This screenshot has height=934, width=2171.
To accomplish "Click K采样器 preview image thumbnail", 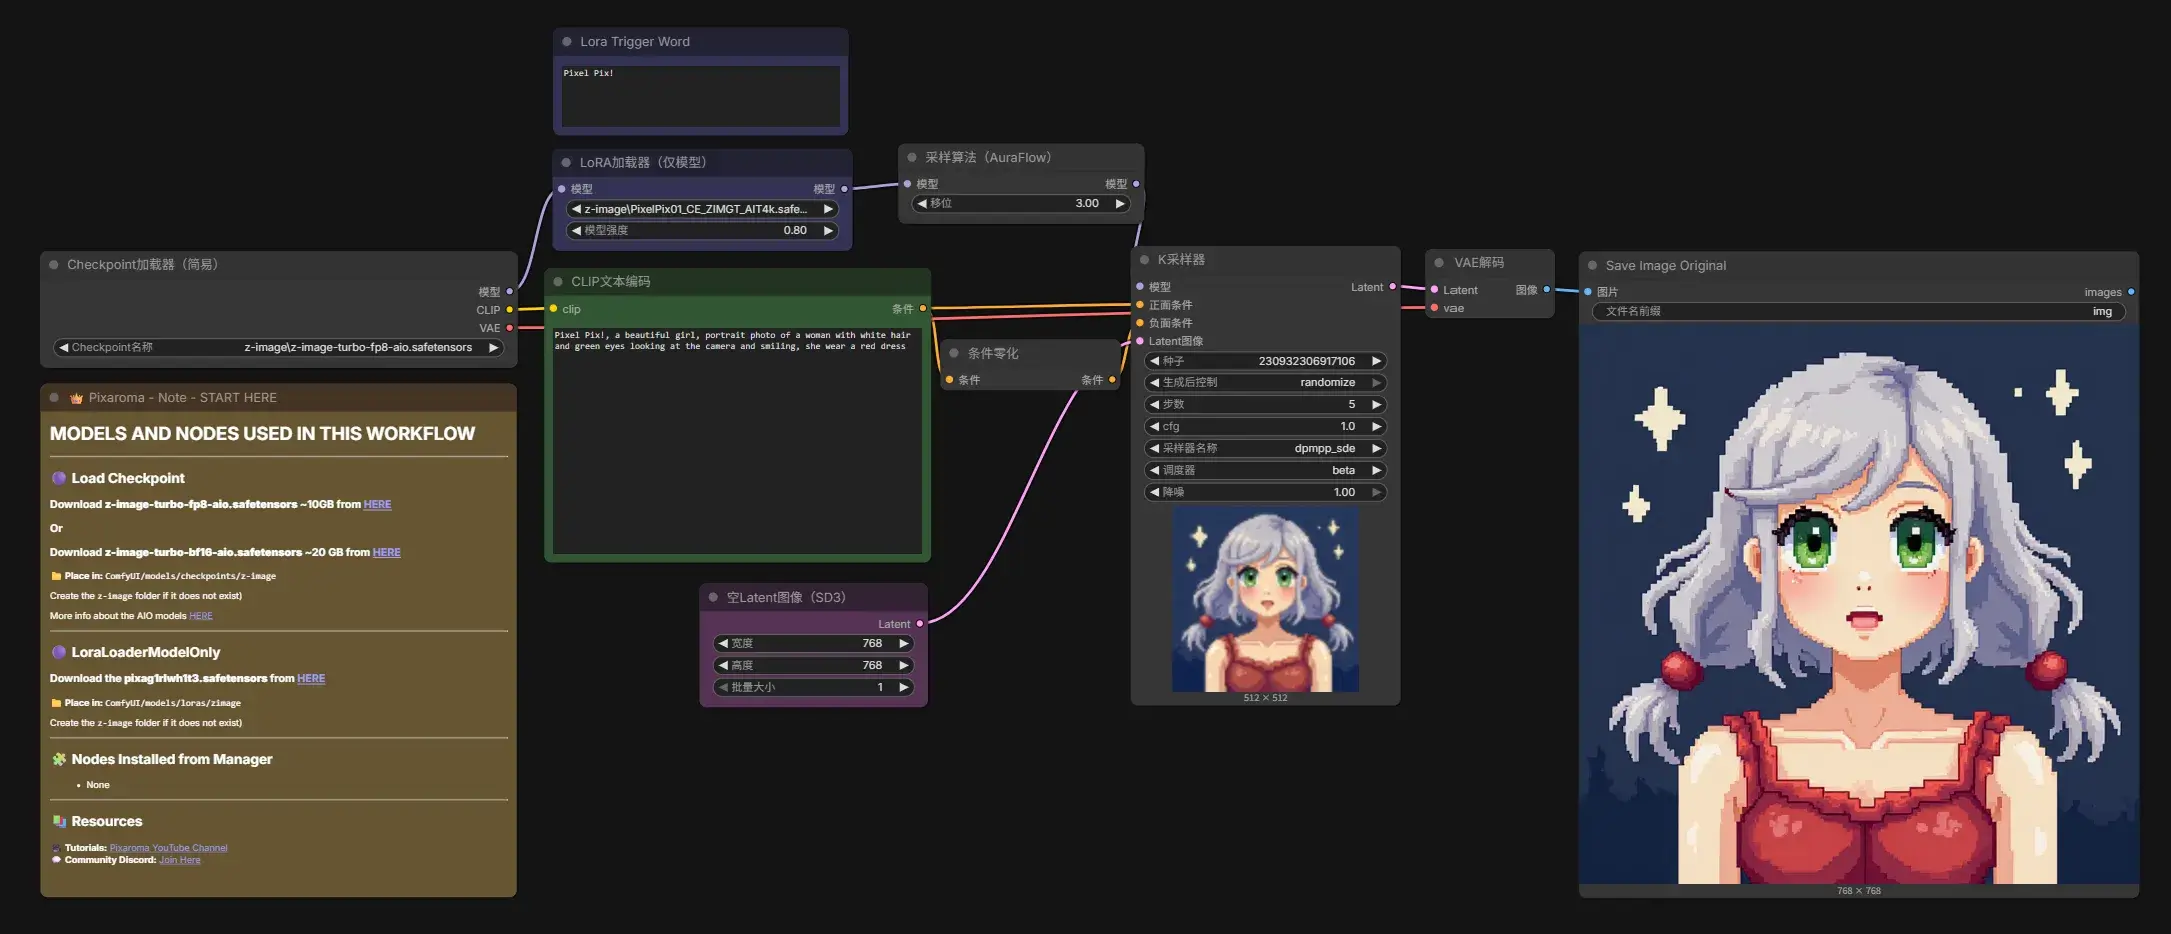I will (x=1265, y=600).
